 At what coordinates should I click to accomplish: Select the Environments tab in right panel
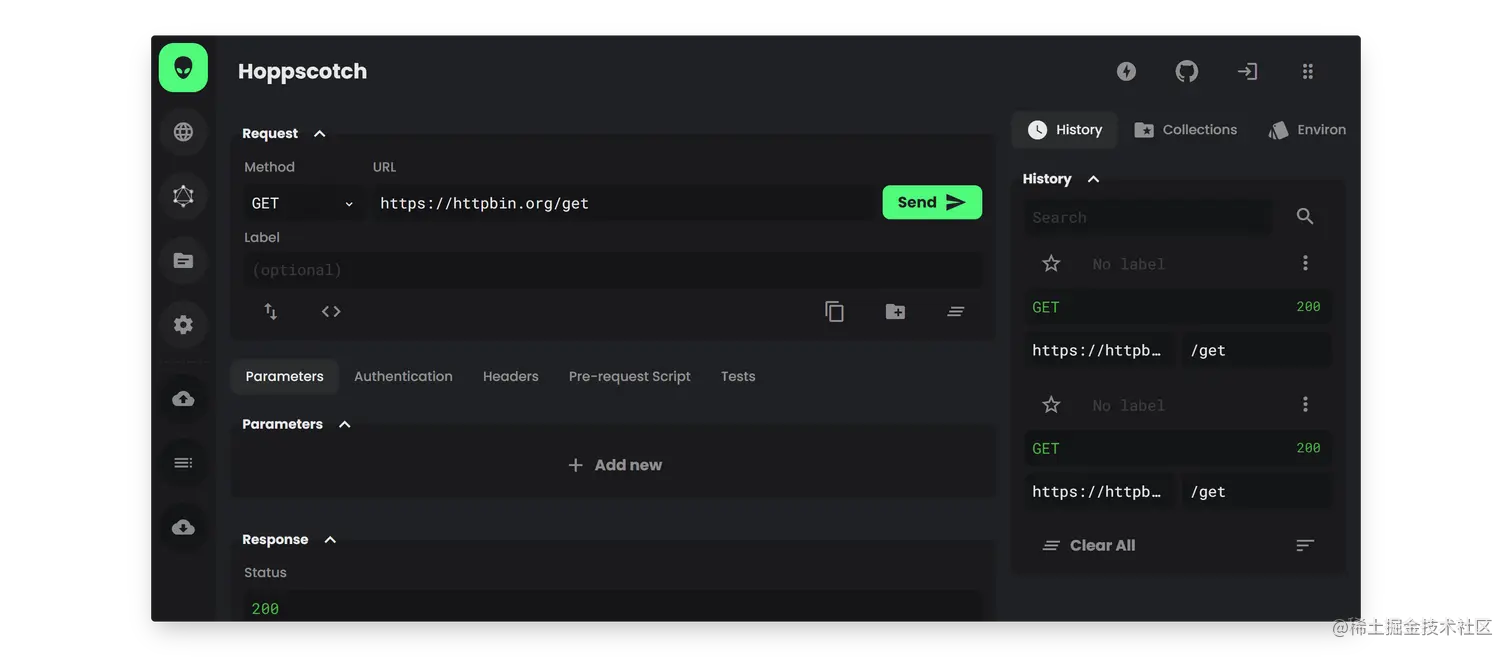(x=1307, y=130)
